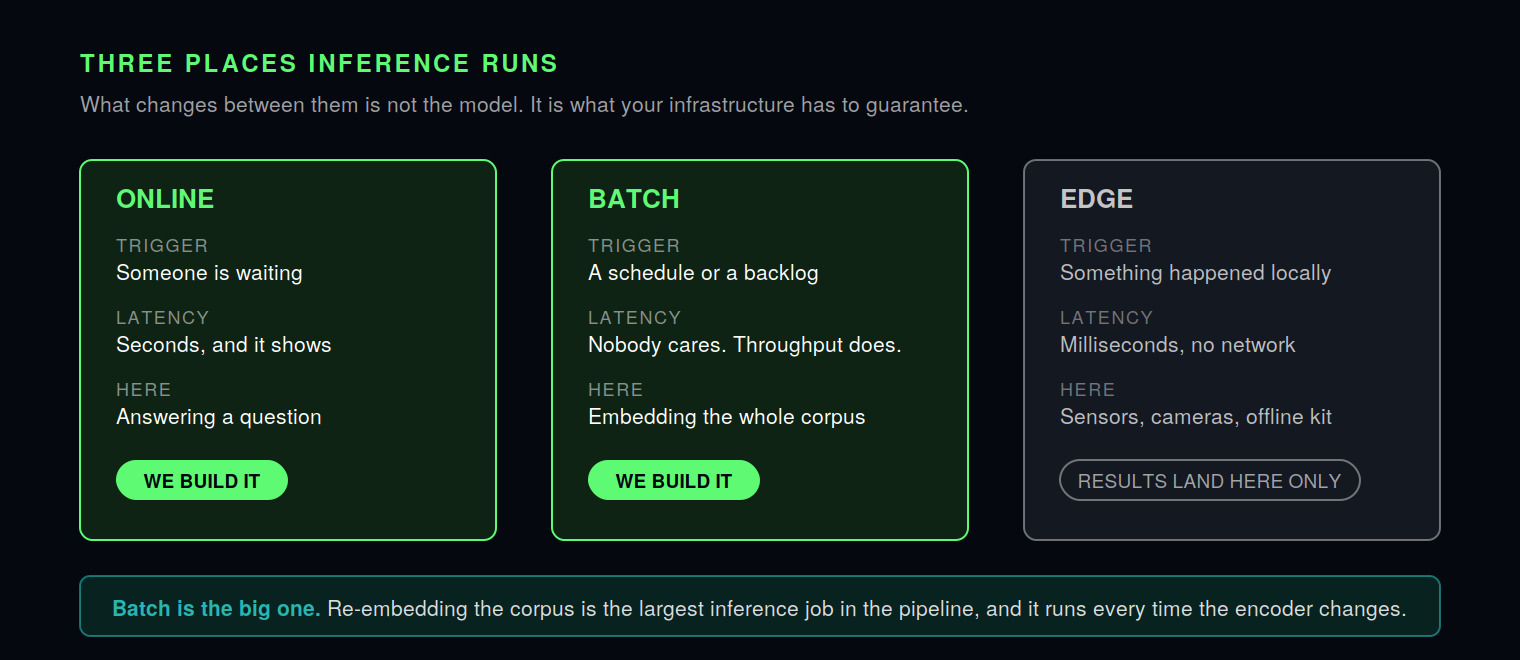Click the HERE label in ONLINE card
This screenshot has width=1520, height=660.
click(144, 390)
